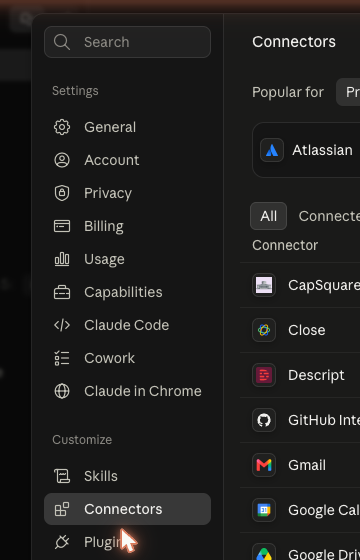Select the All connectors filter tab
This screenshot has height=560, width=360.
[x=269, y=216]
